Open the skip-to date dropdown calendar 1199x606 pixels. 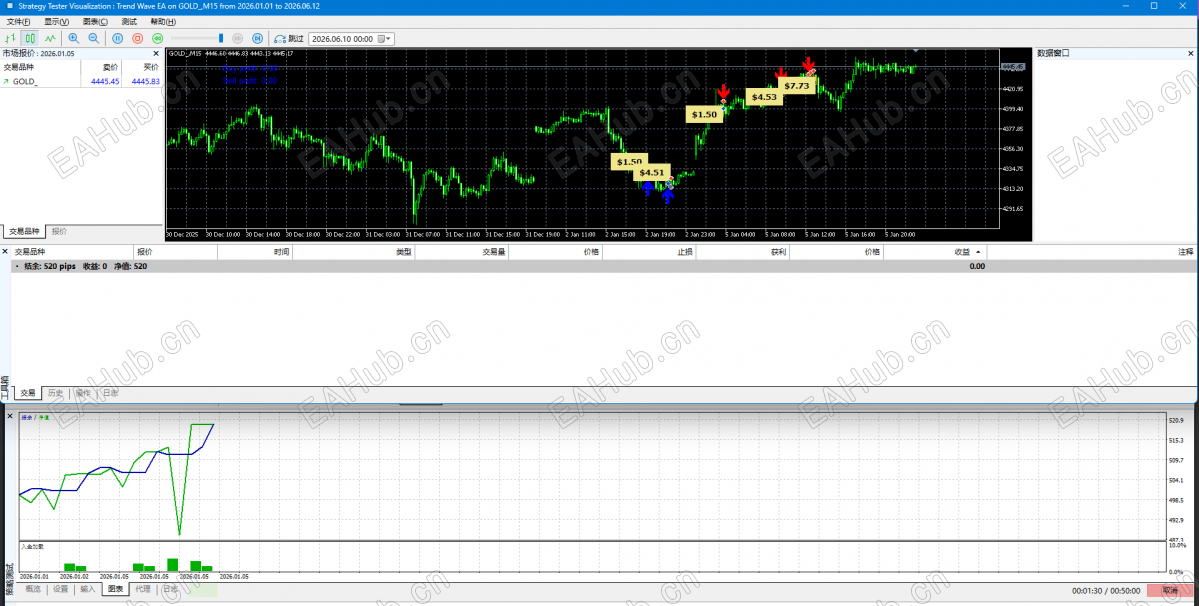(x=385, y=38)
